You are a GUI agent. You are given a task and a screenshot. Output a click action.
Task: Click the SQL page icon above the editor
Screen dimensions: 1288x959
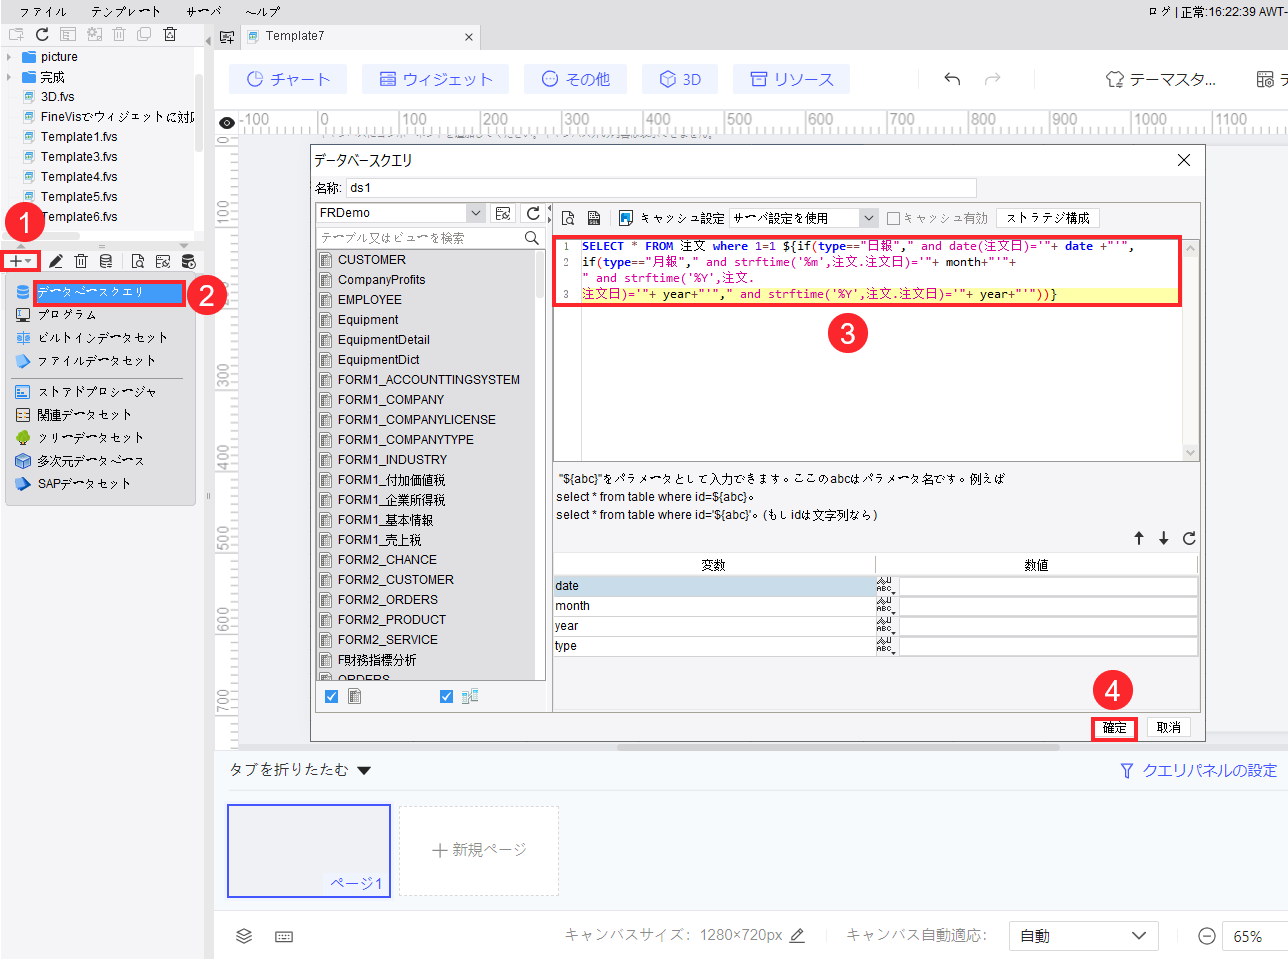pos(594,218)
